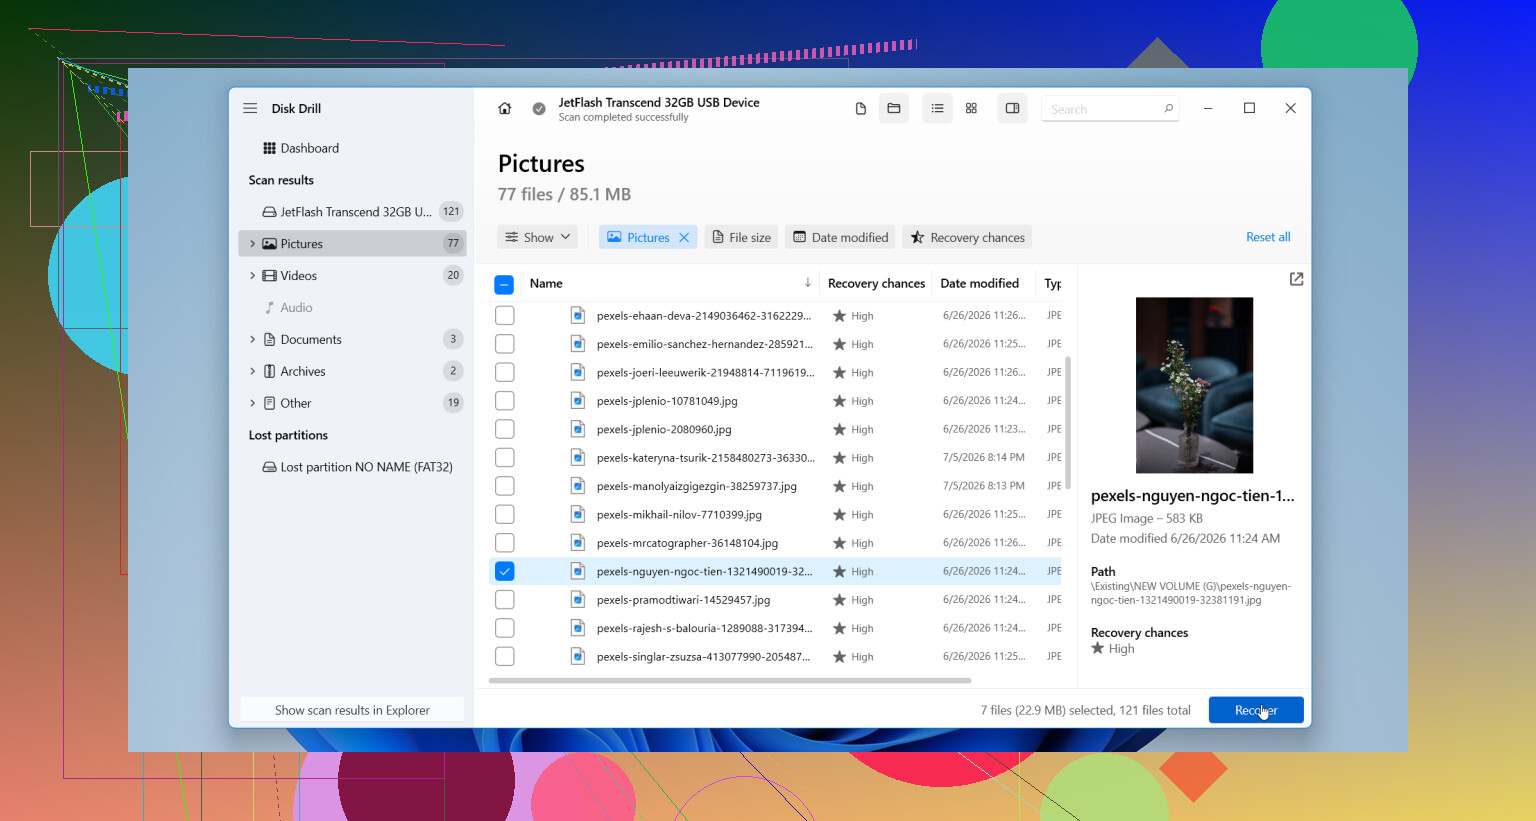Select the Other category
The width and height of the screenshot is (1536, 821).
(352, 403)
